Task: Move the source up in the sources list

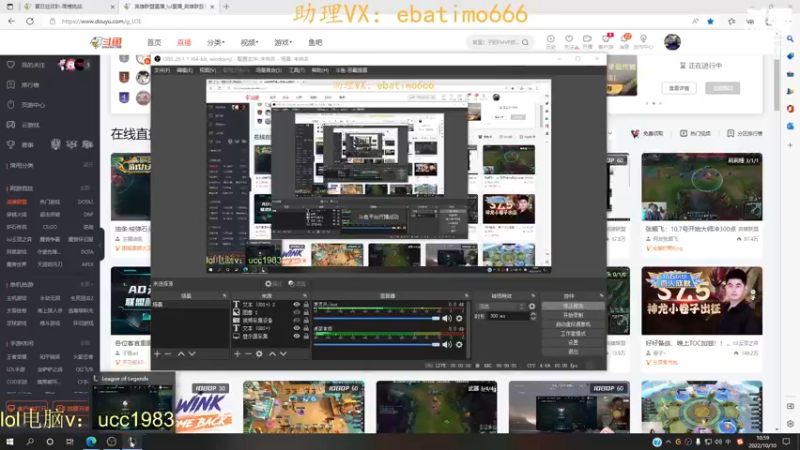Action: [272, 354]
